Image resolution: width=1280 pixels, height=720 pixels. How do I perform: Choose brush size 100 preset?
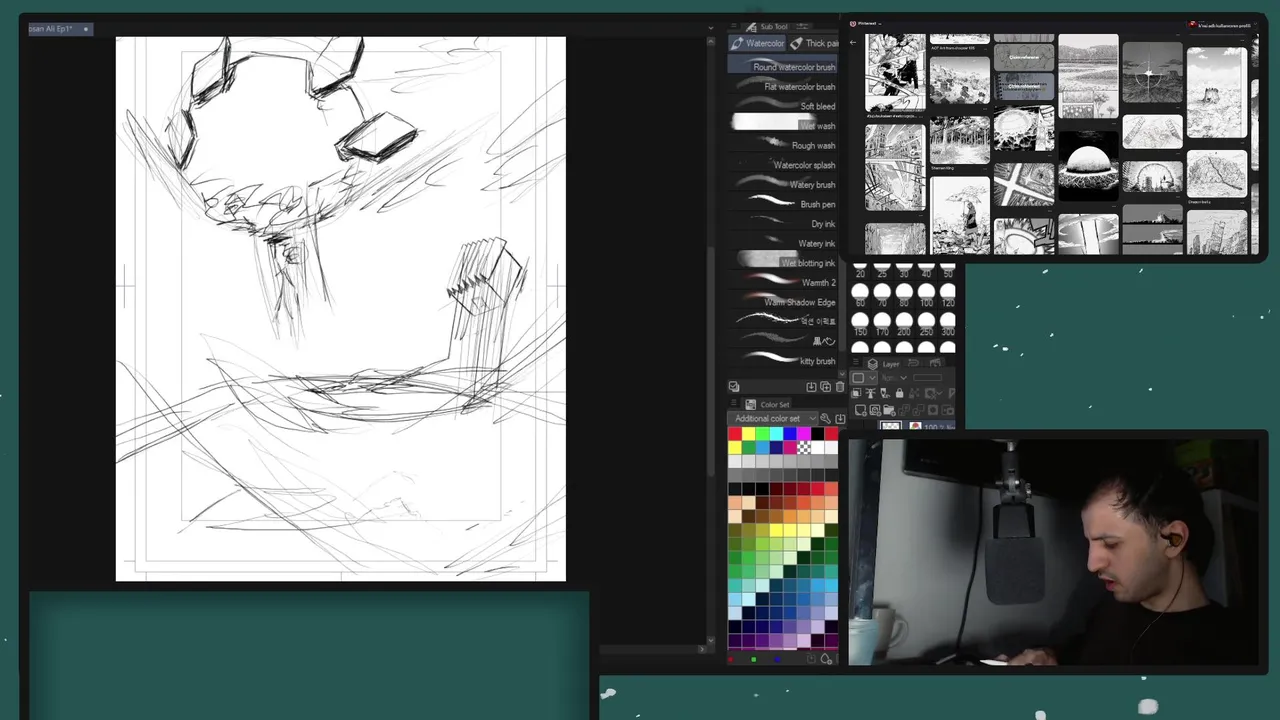pyautogui.click(x=926, y=292)
